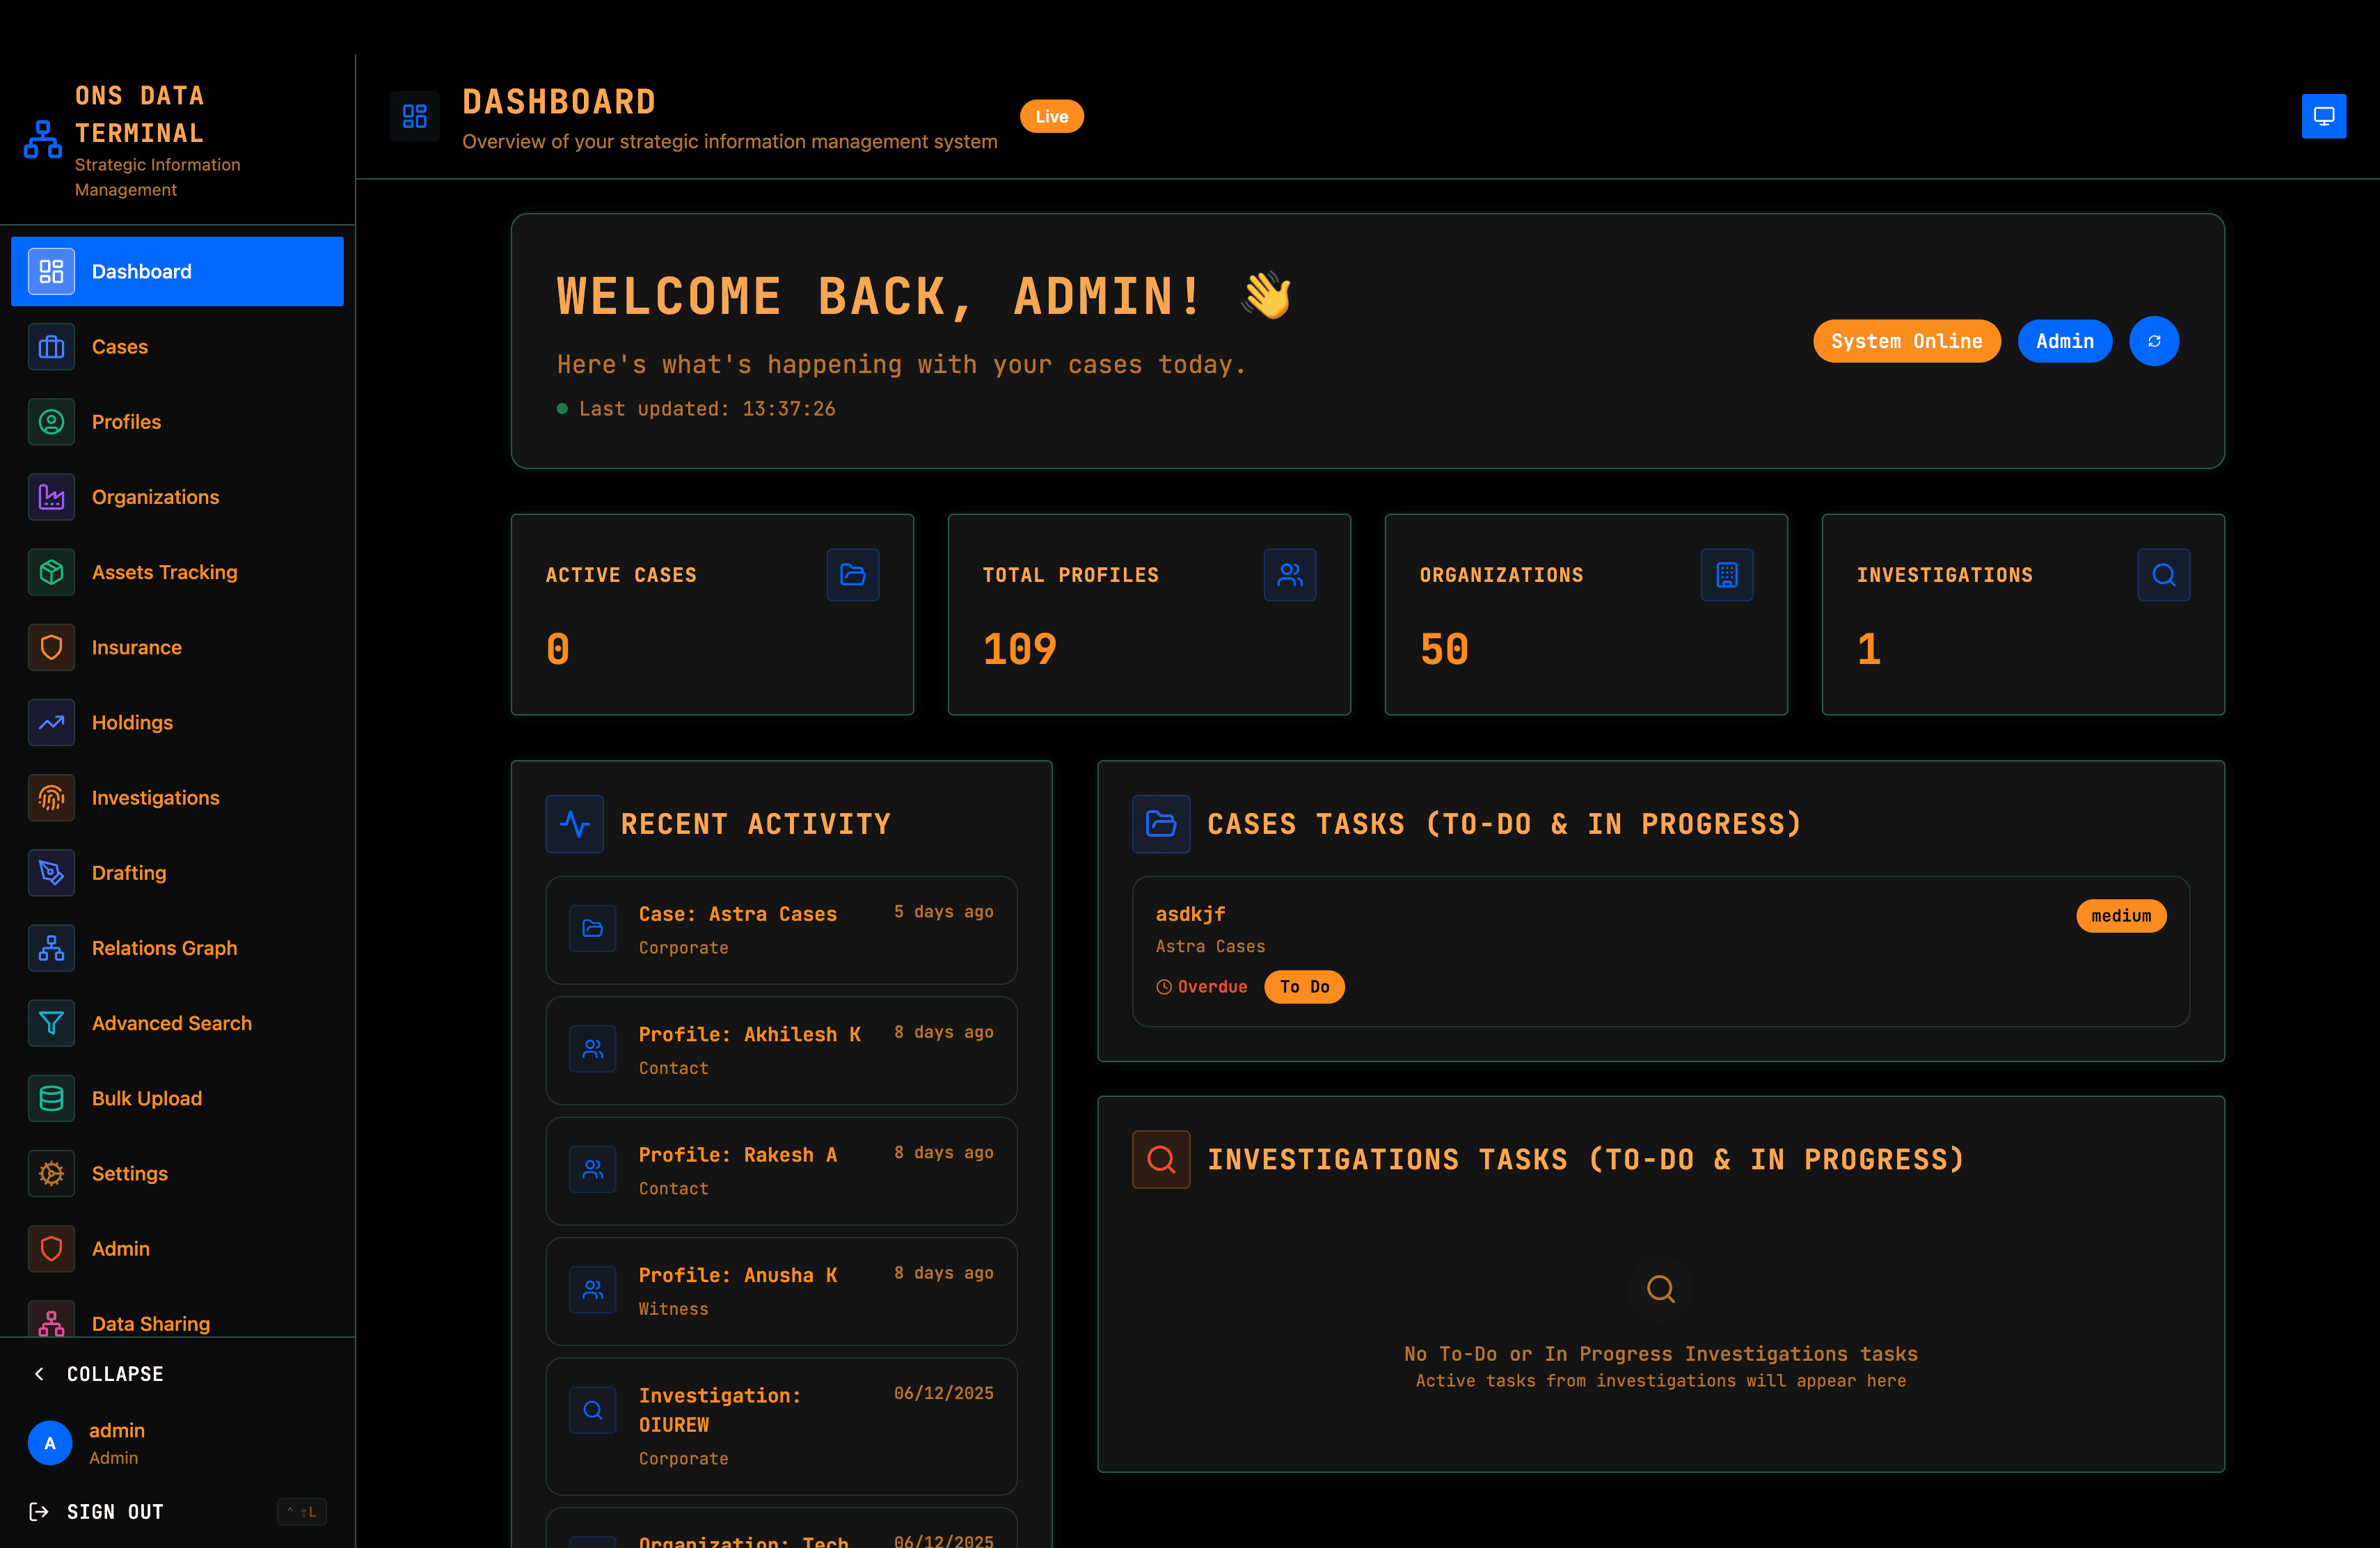This screenshot has width=2380, height=1548.
Task: Click the folder icon beside Cases Tasks heading
Action: (x=1161, y=824)
